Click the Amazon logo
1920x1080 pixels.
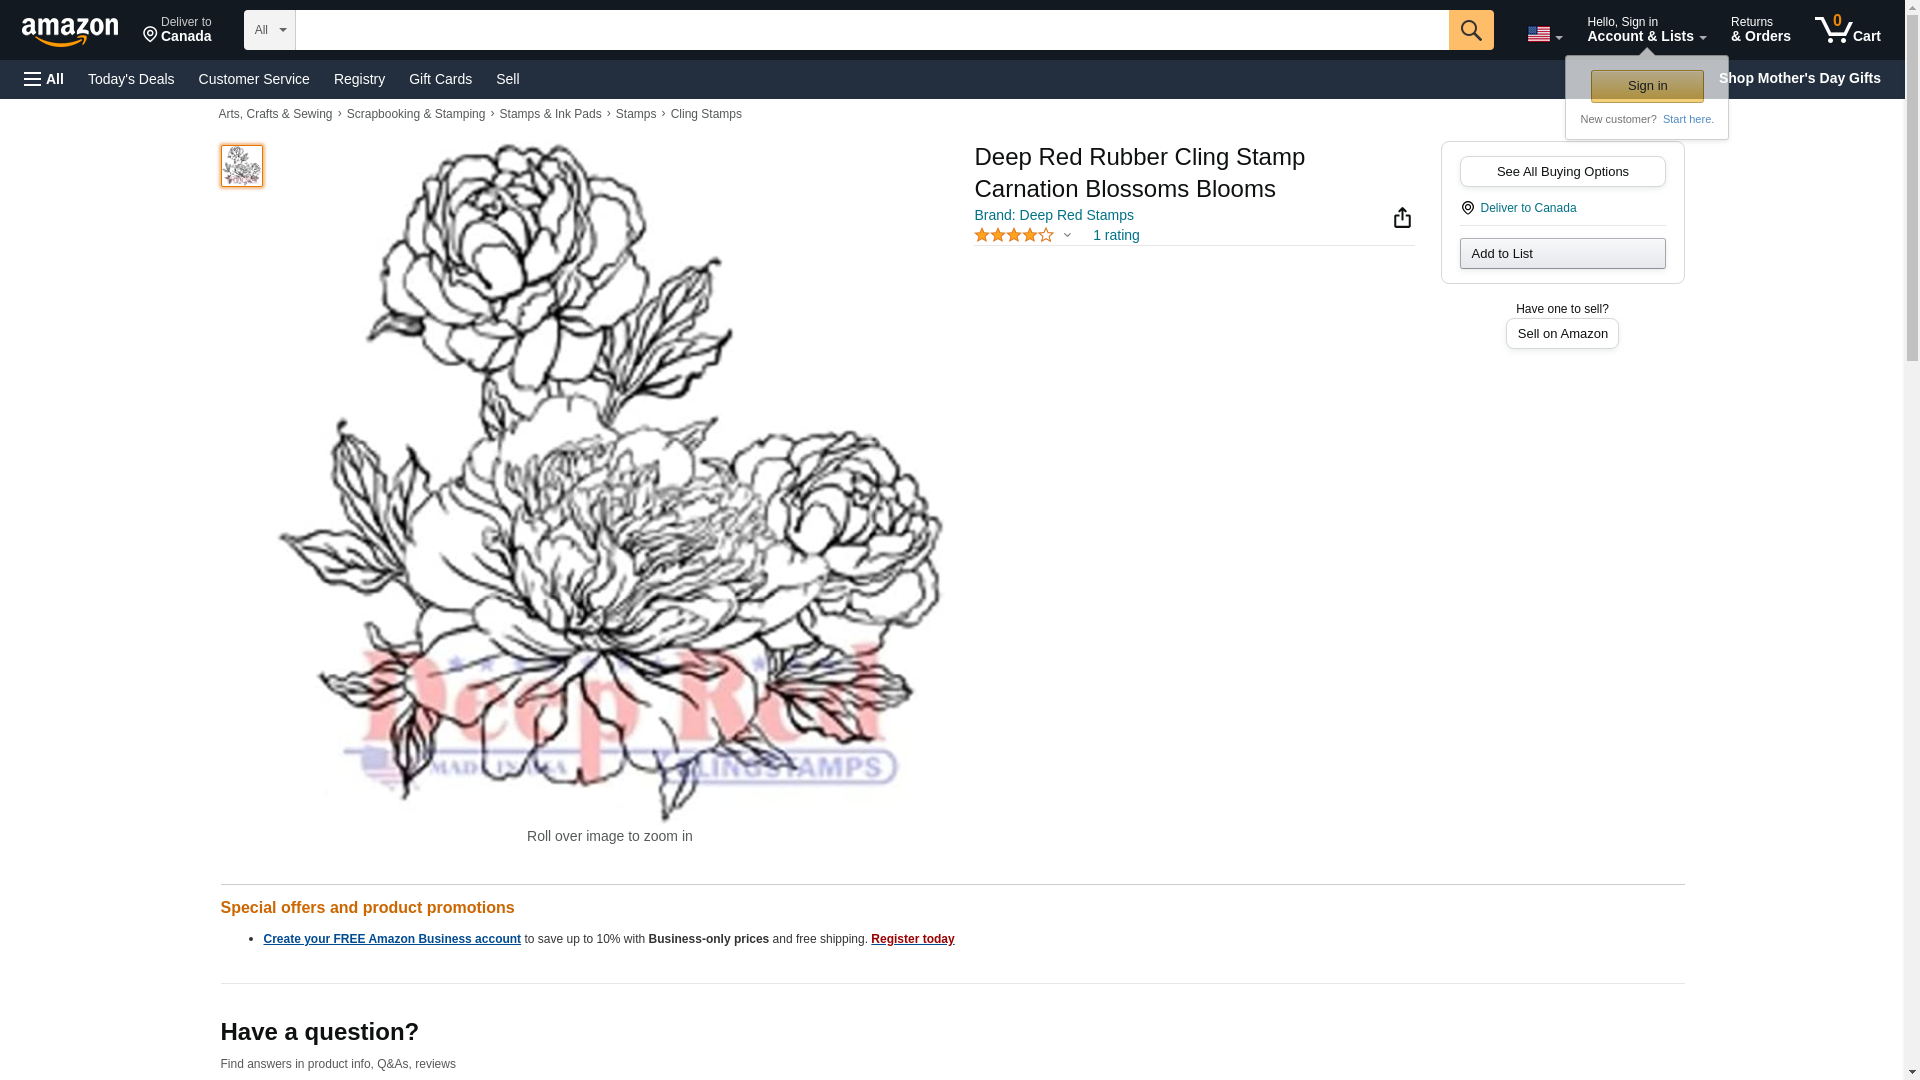(x=70, y=31)
